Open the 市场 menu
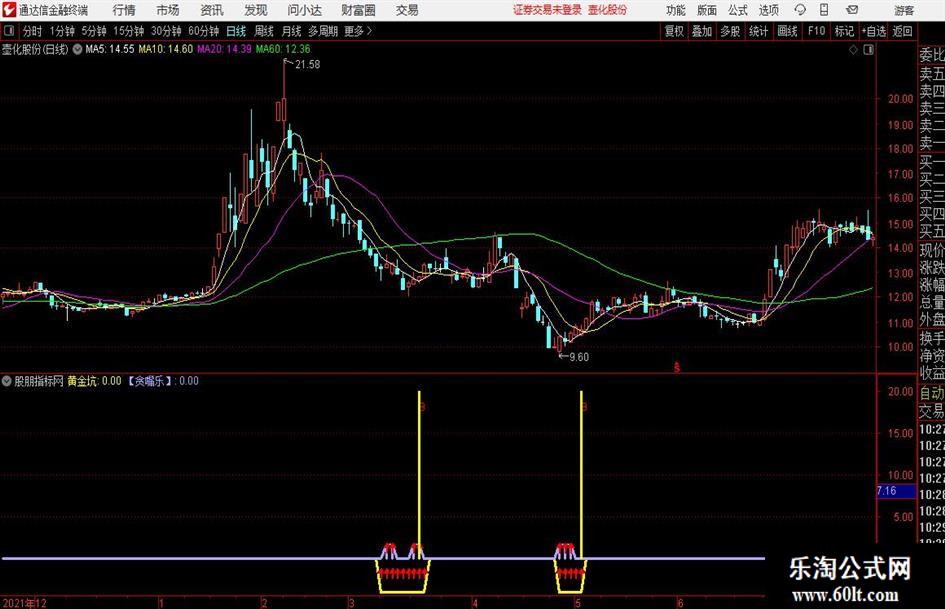The image size is (945, 609). 168,10
